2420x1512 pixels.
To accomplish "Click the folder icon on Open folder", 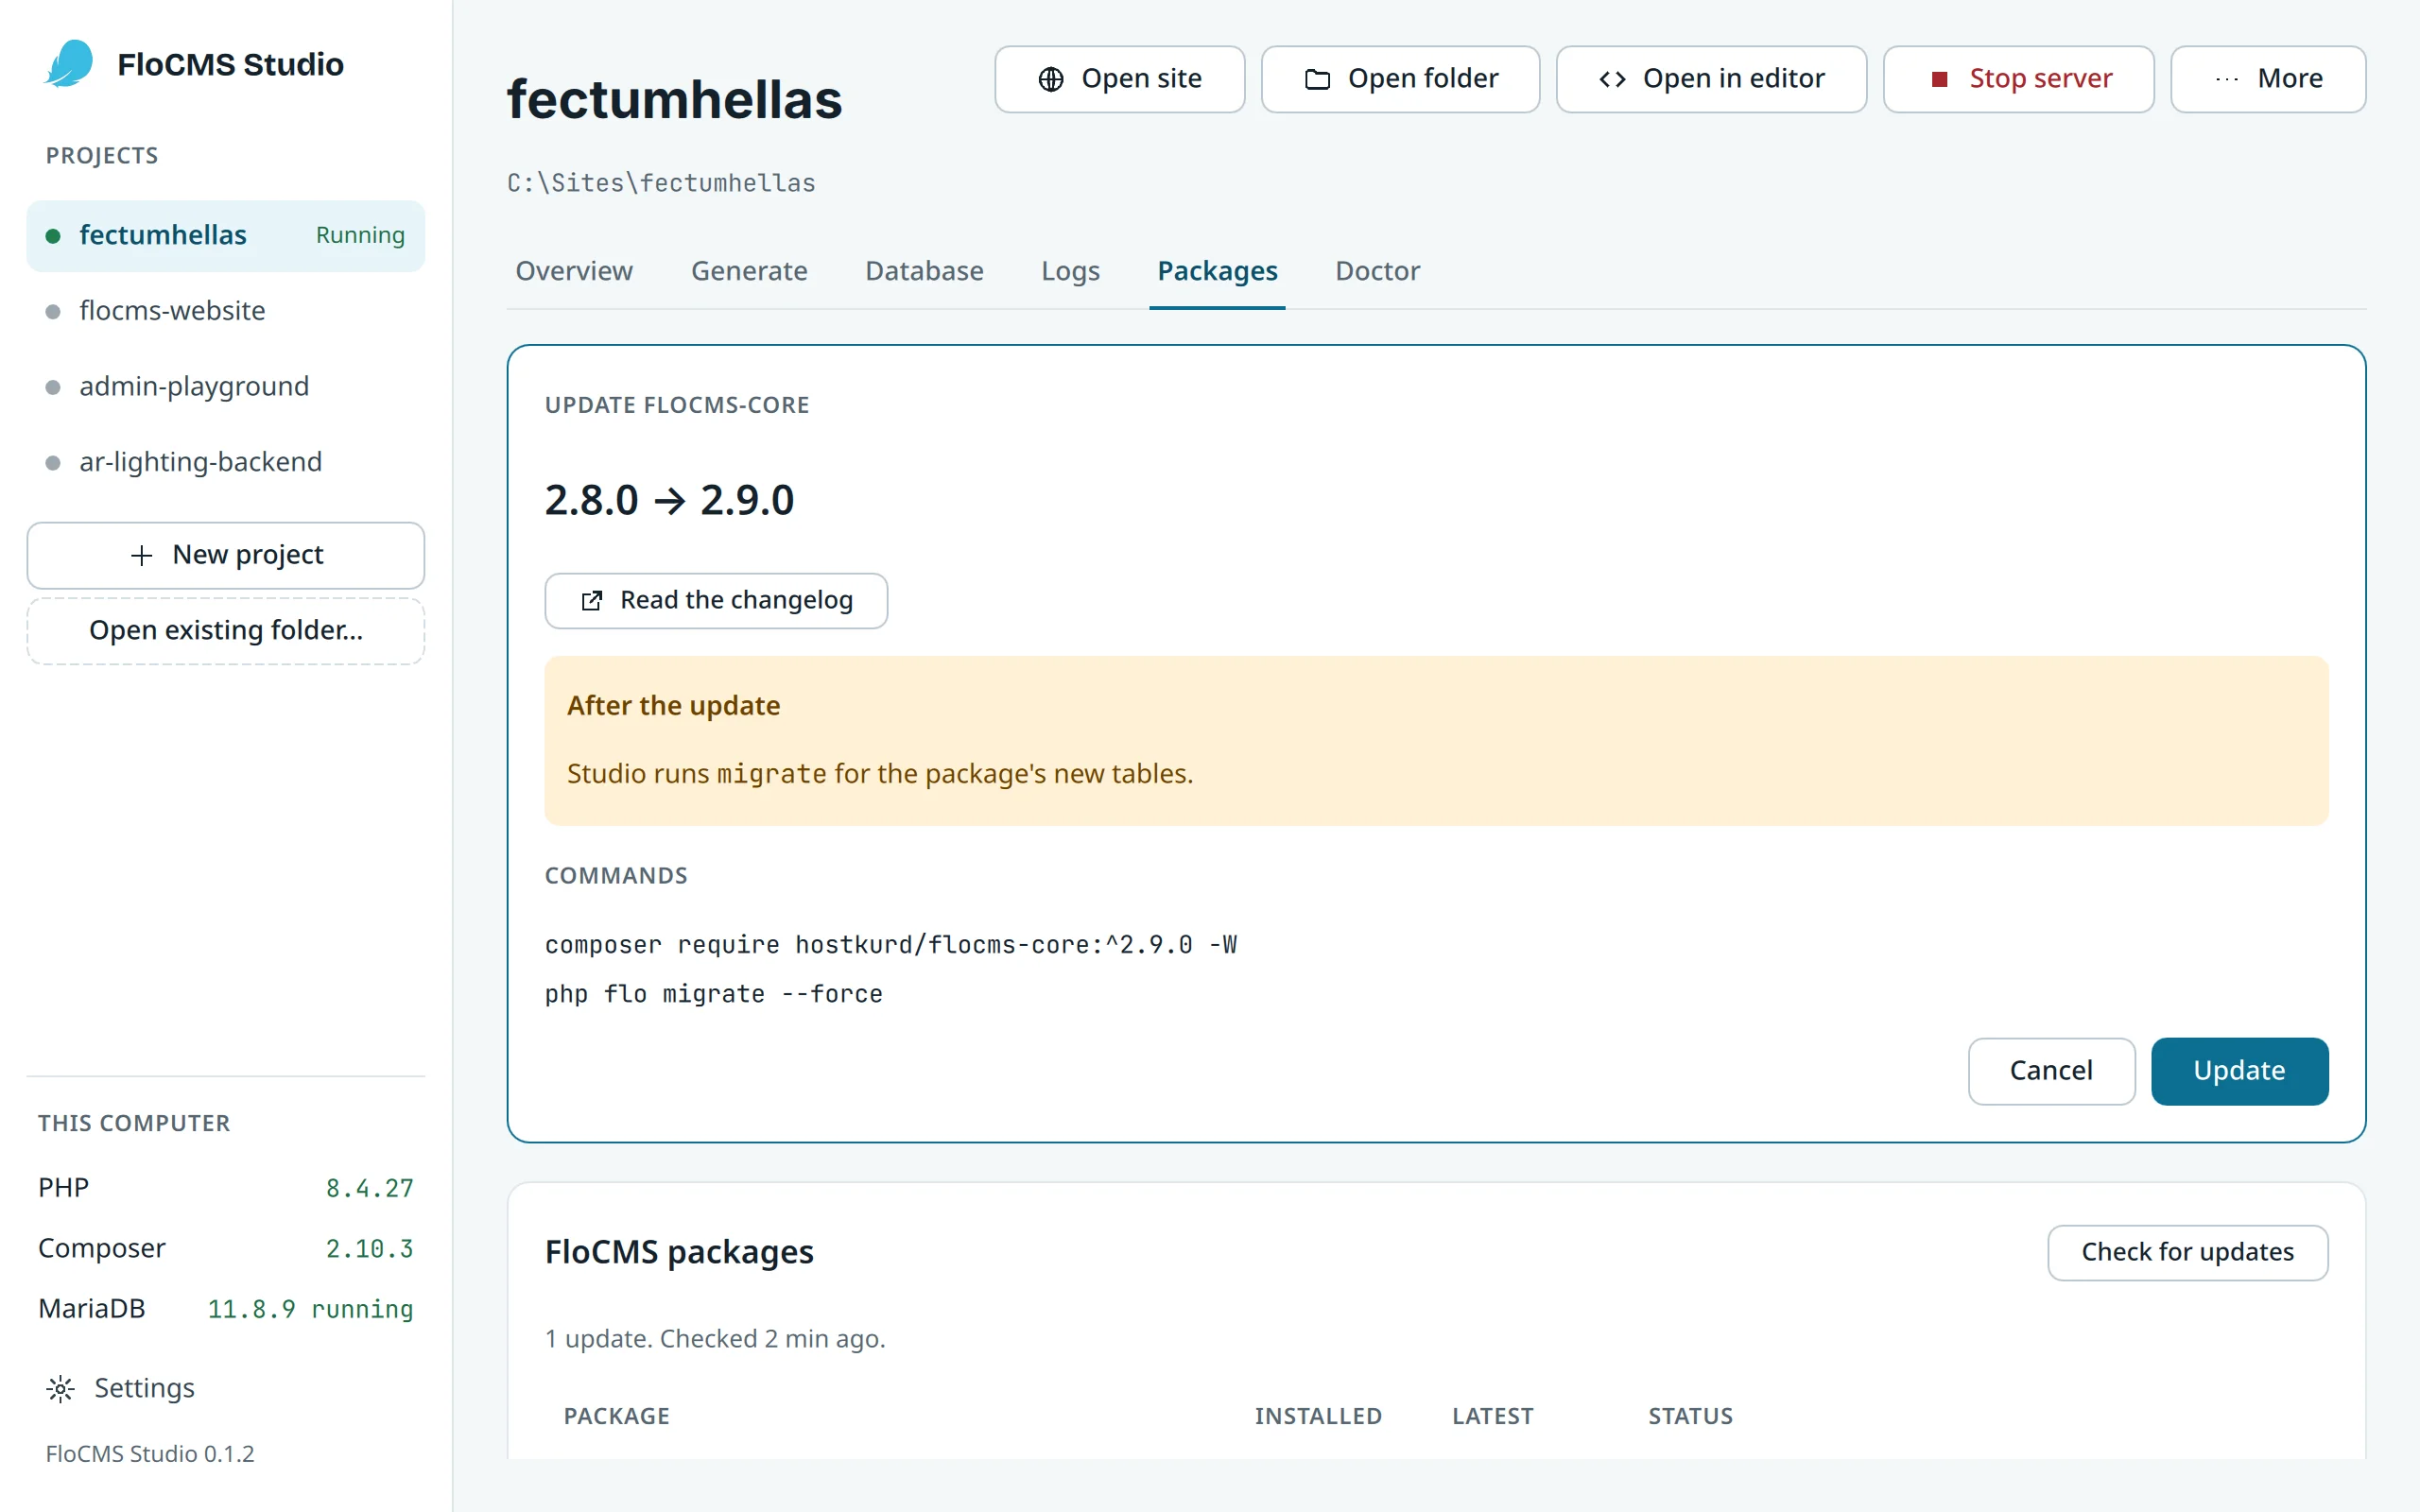I will [1317, 79].
